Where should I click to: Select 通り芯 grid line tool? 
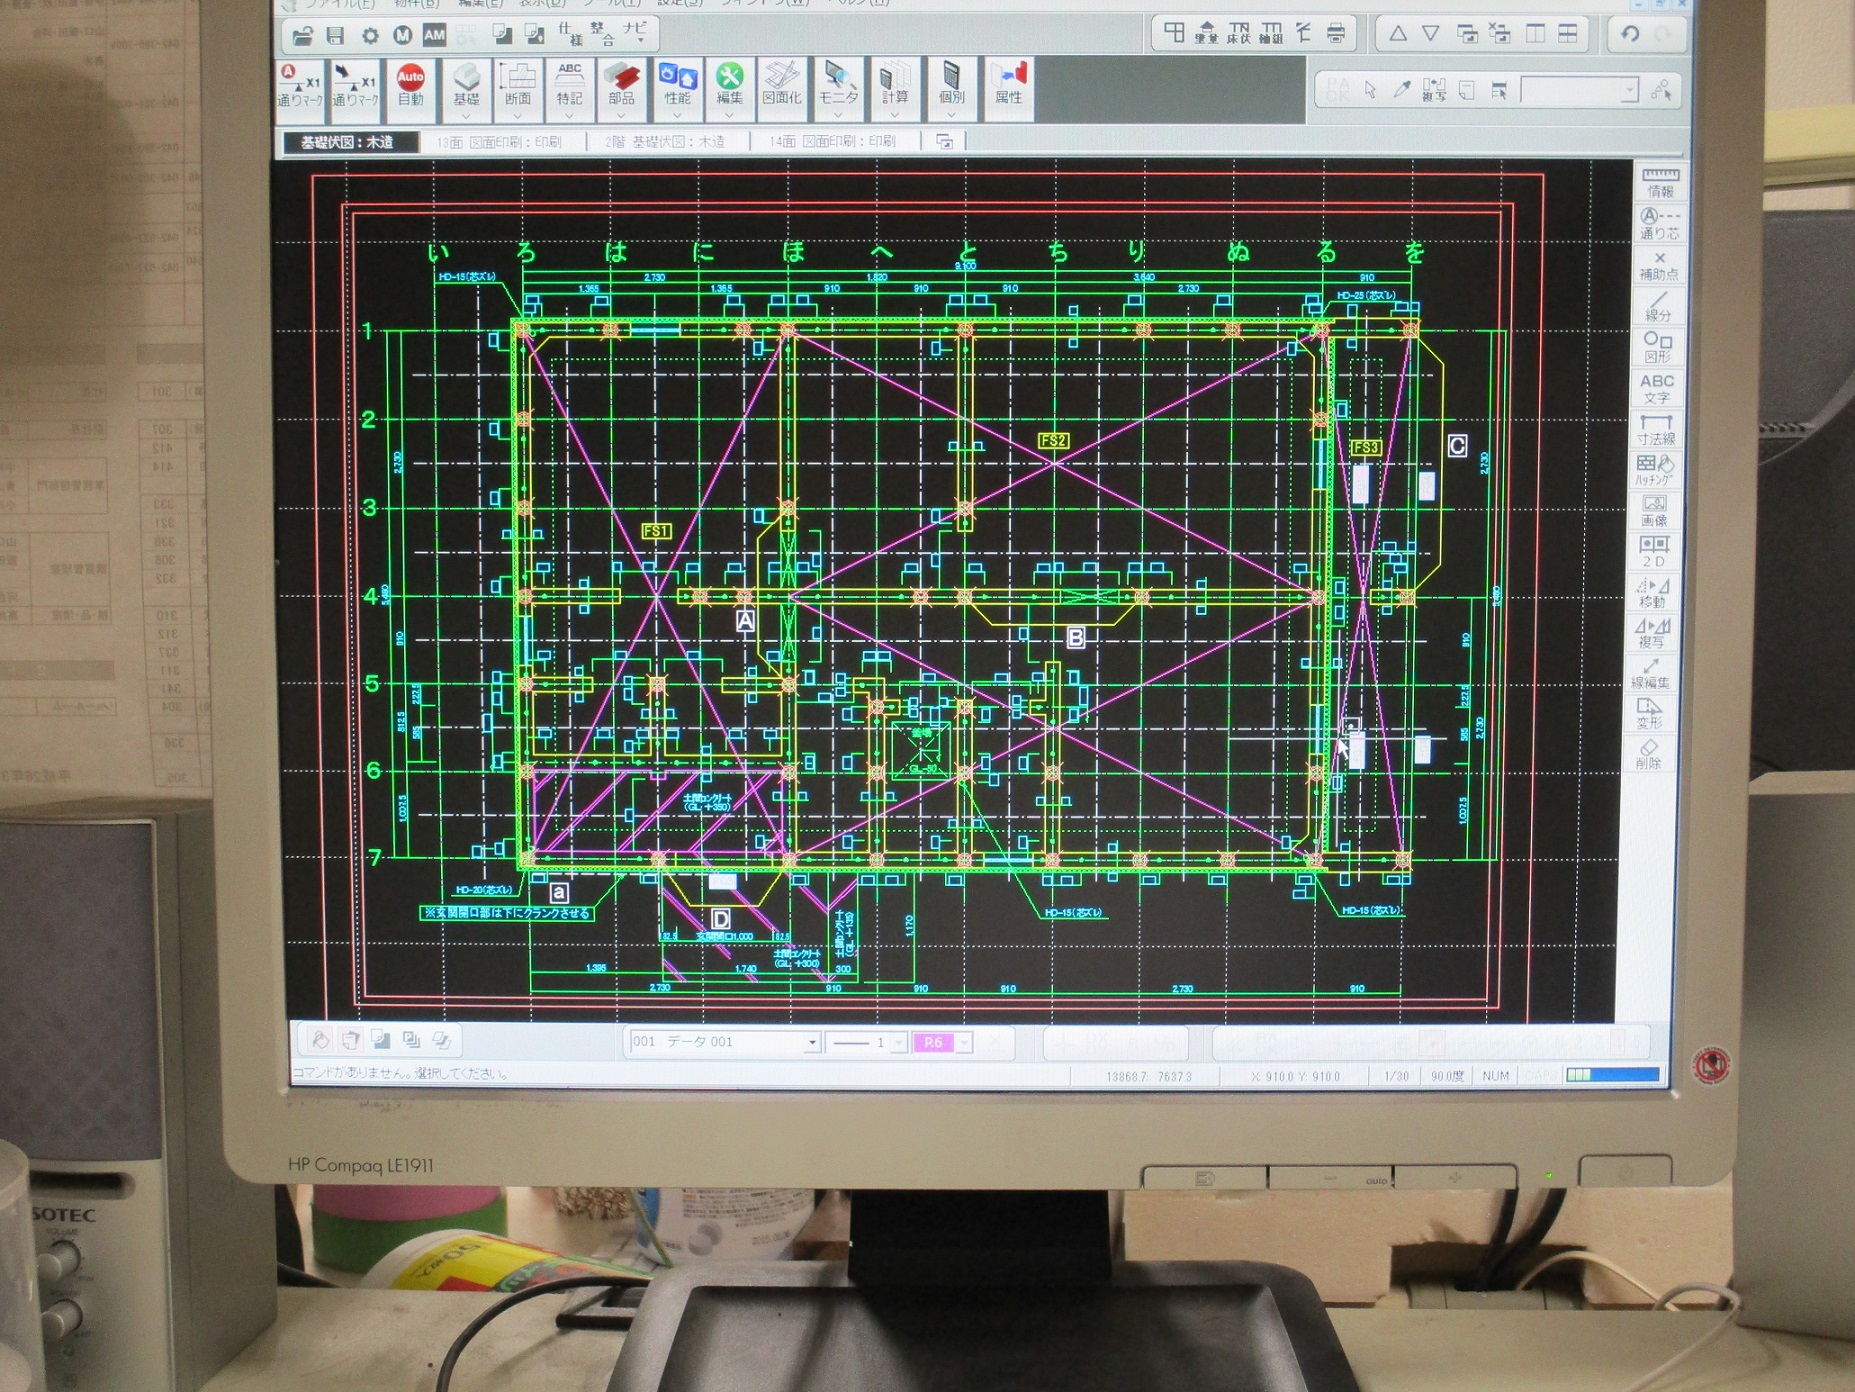[x=1660, y=223]
